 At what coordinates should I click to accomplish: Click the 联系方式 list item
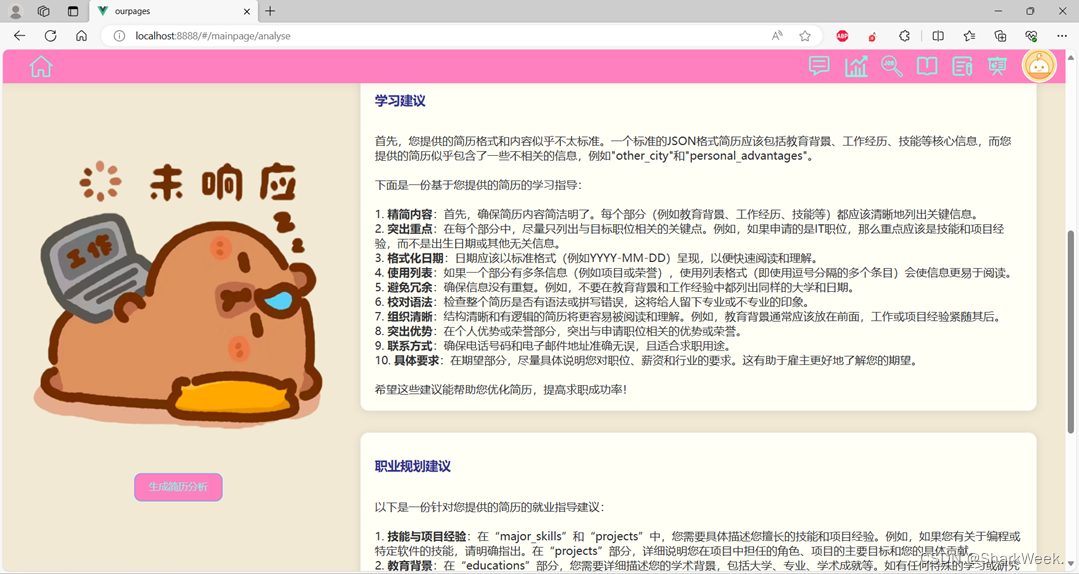(553, 346)
